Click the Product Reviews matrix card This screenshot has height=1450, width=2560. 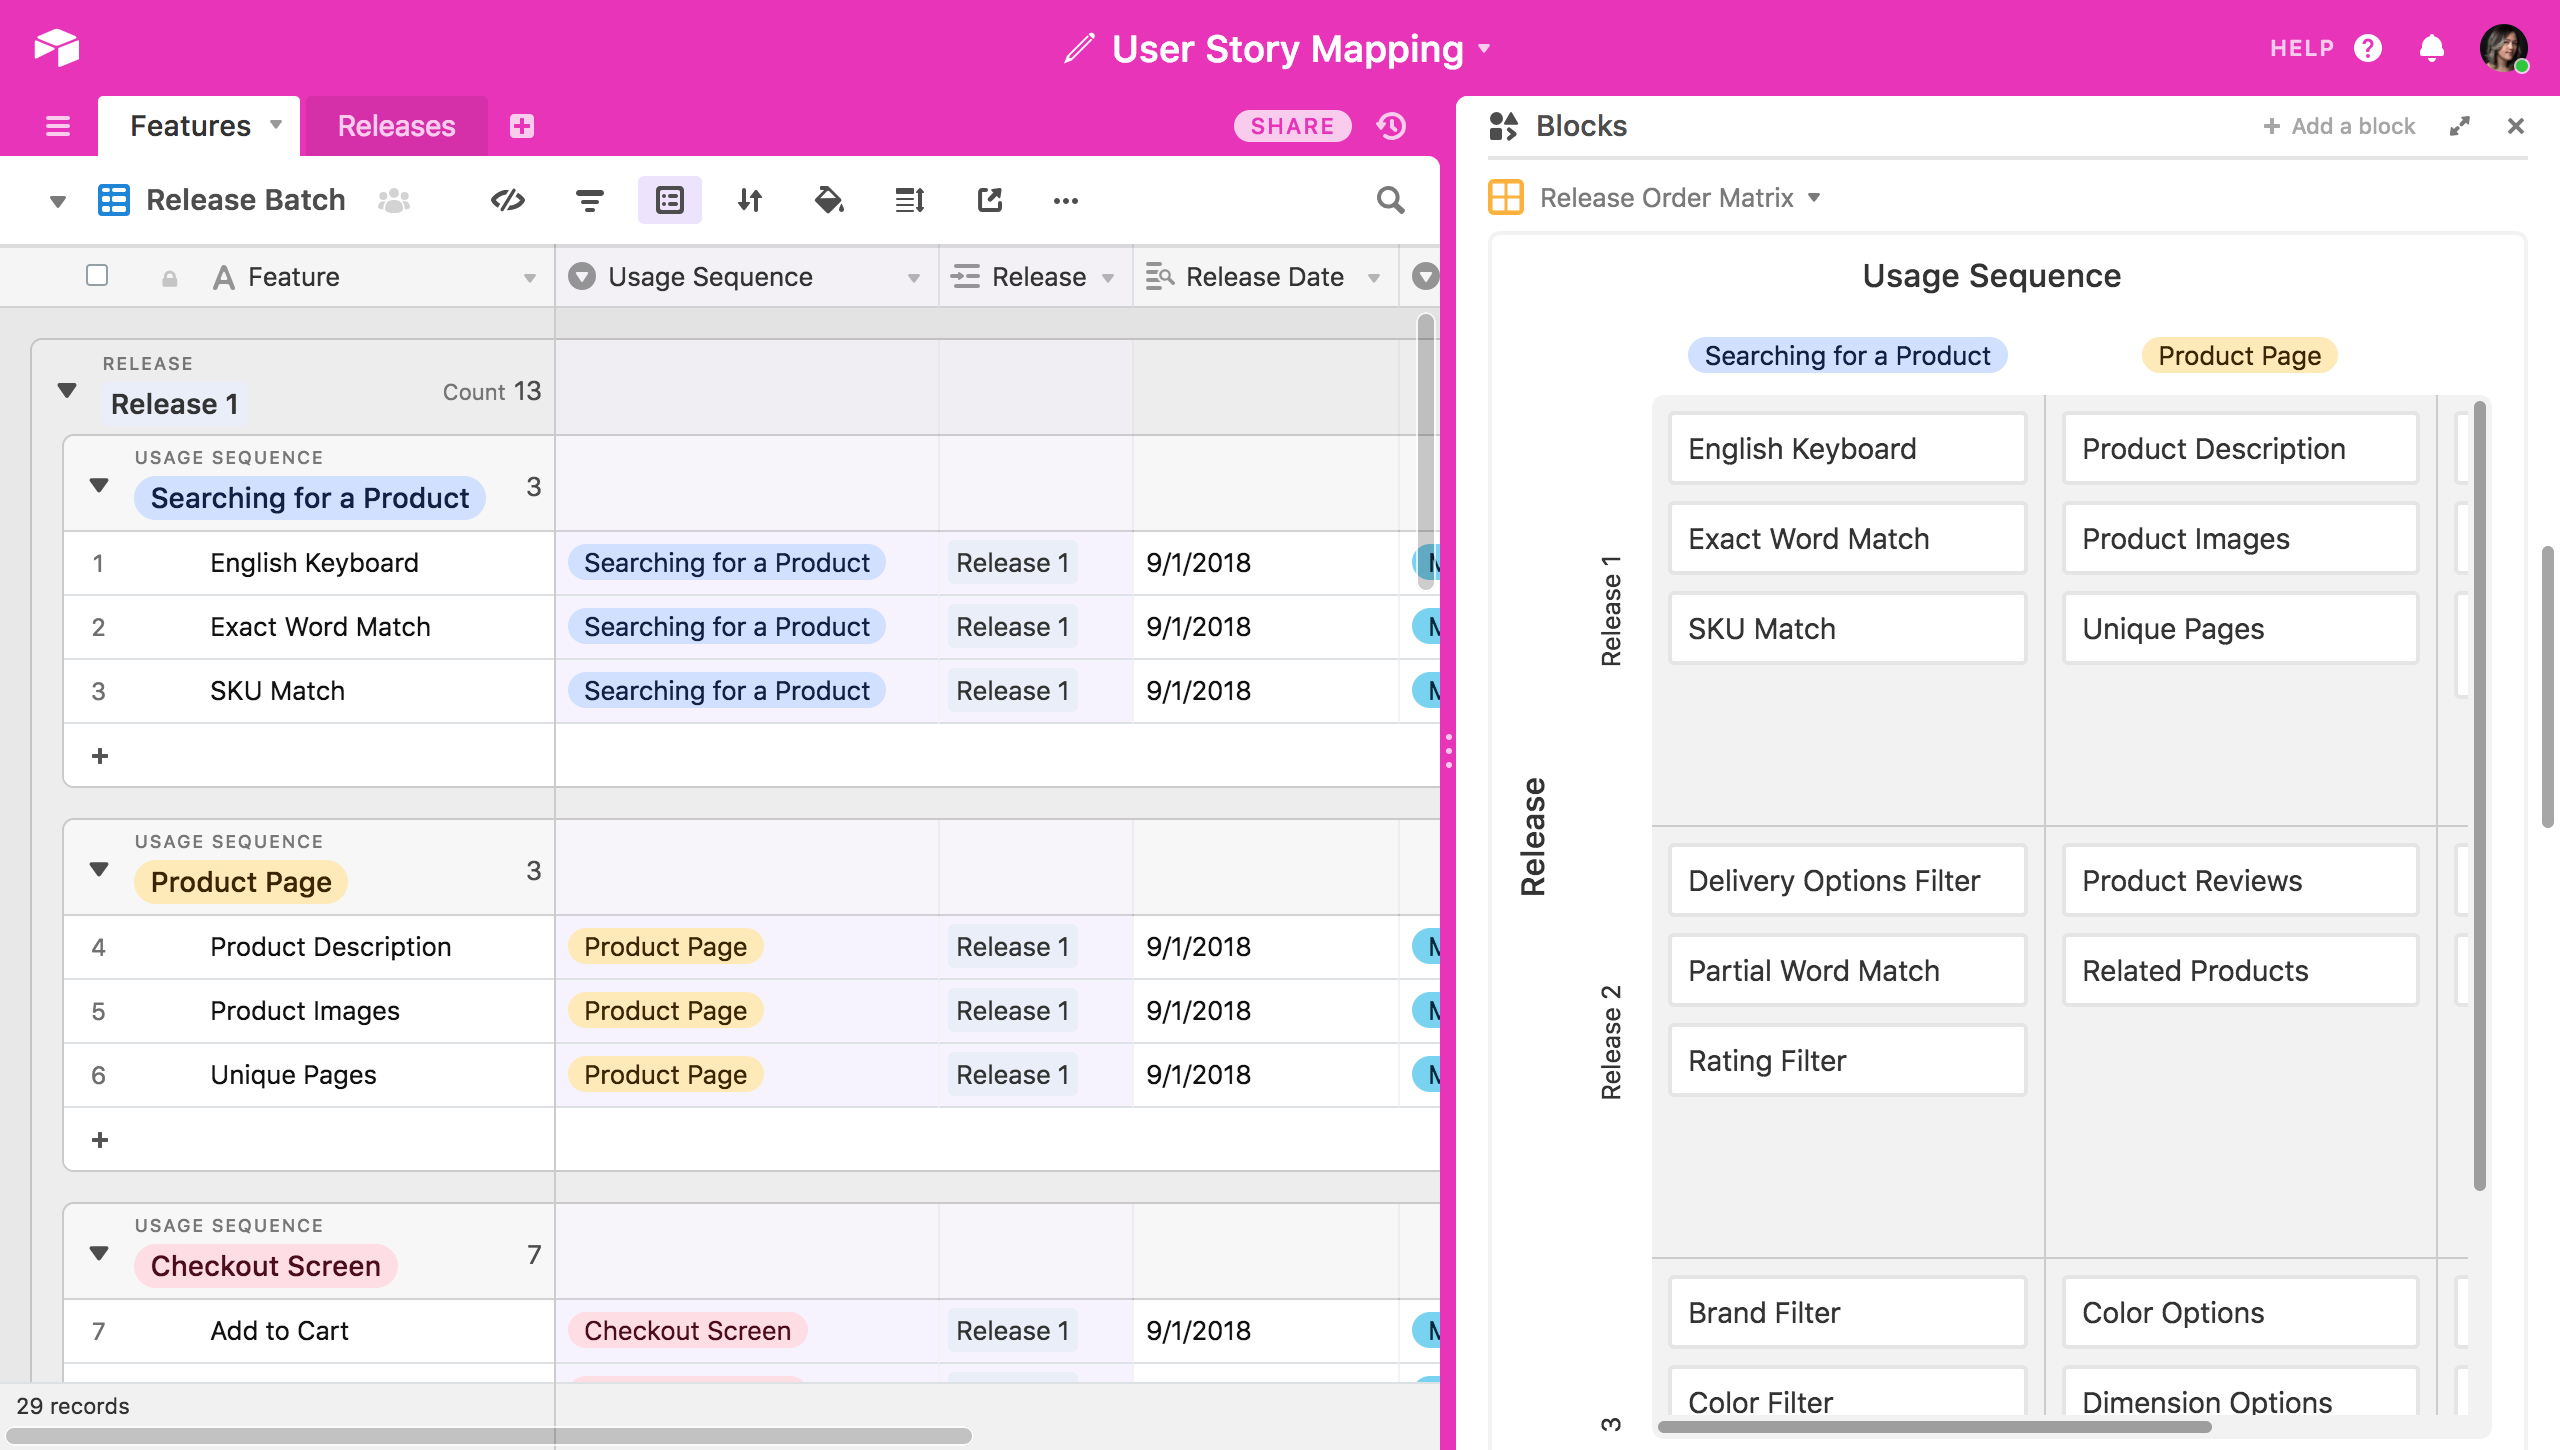pyautogui.click(x=2240, y=881)
